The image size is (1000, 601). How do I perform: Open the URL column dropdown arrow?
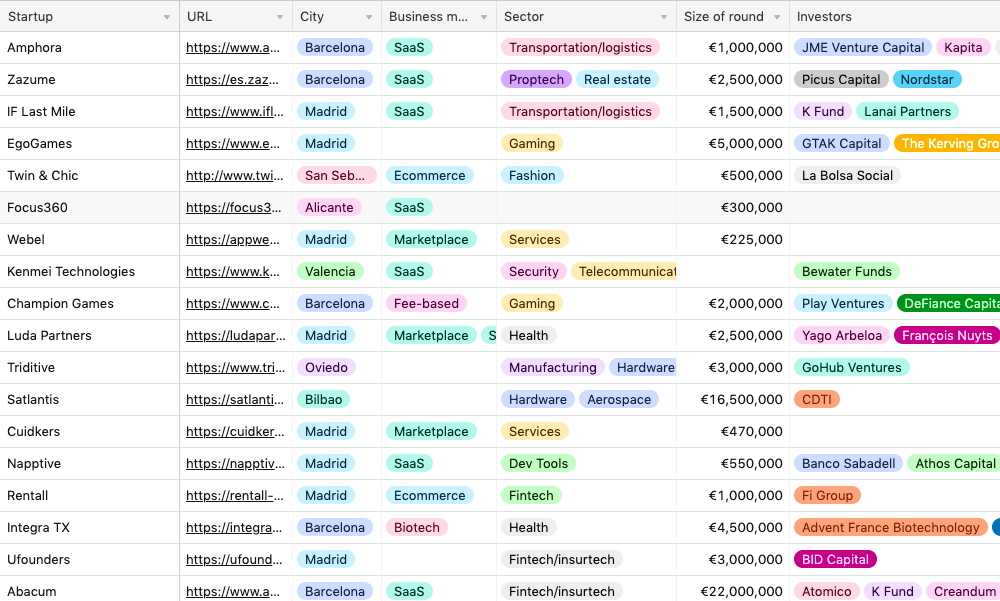click(279, 17)
